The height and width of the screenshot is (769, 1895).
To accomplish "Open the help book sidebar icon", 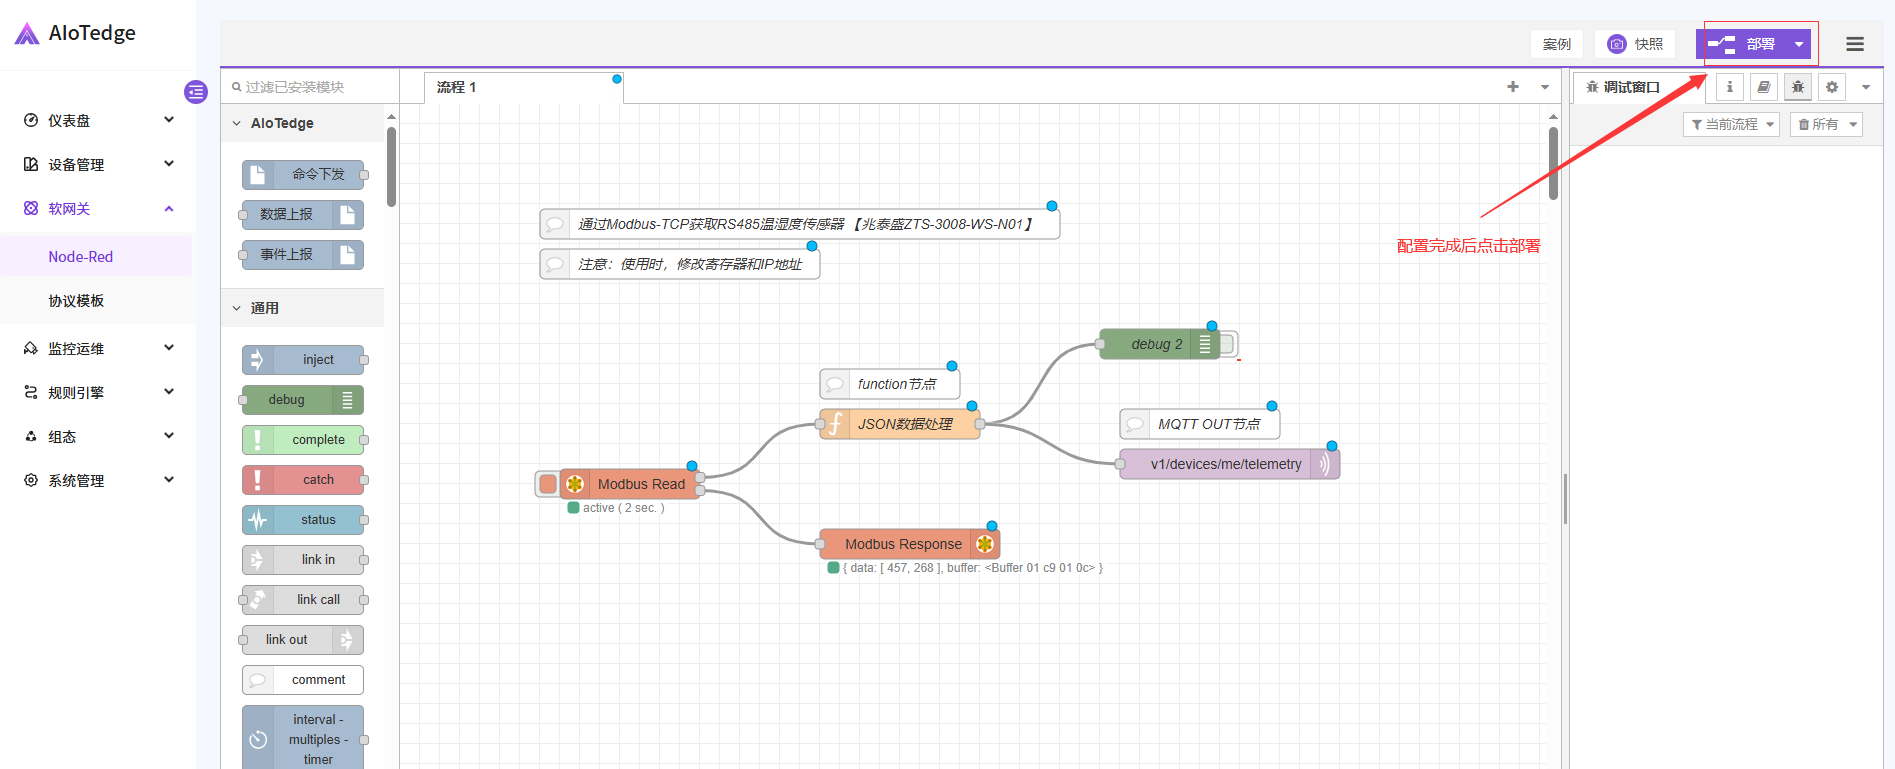I will (1763, 87).
